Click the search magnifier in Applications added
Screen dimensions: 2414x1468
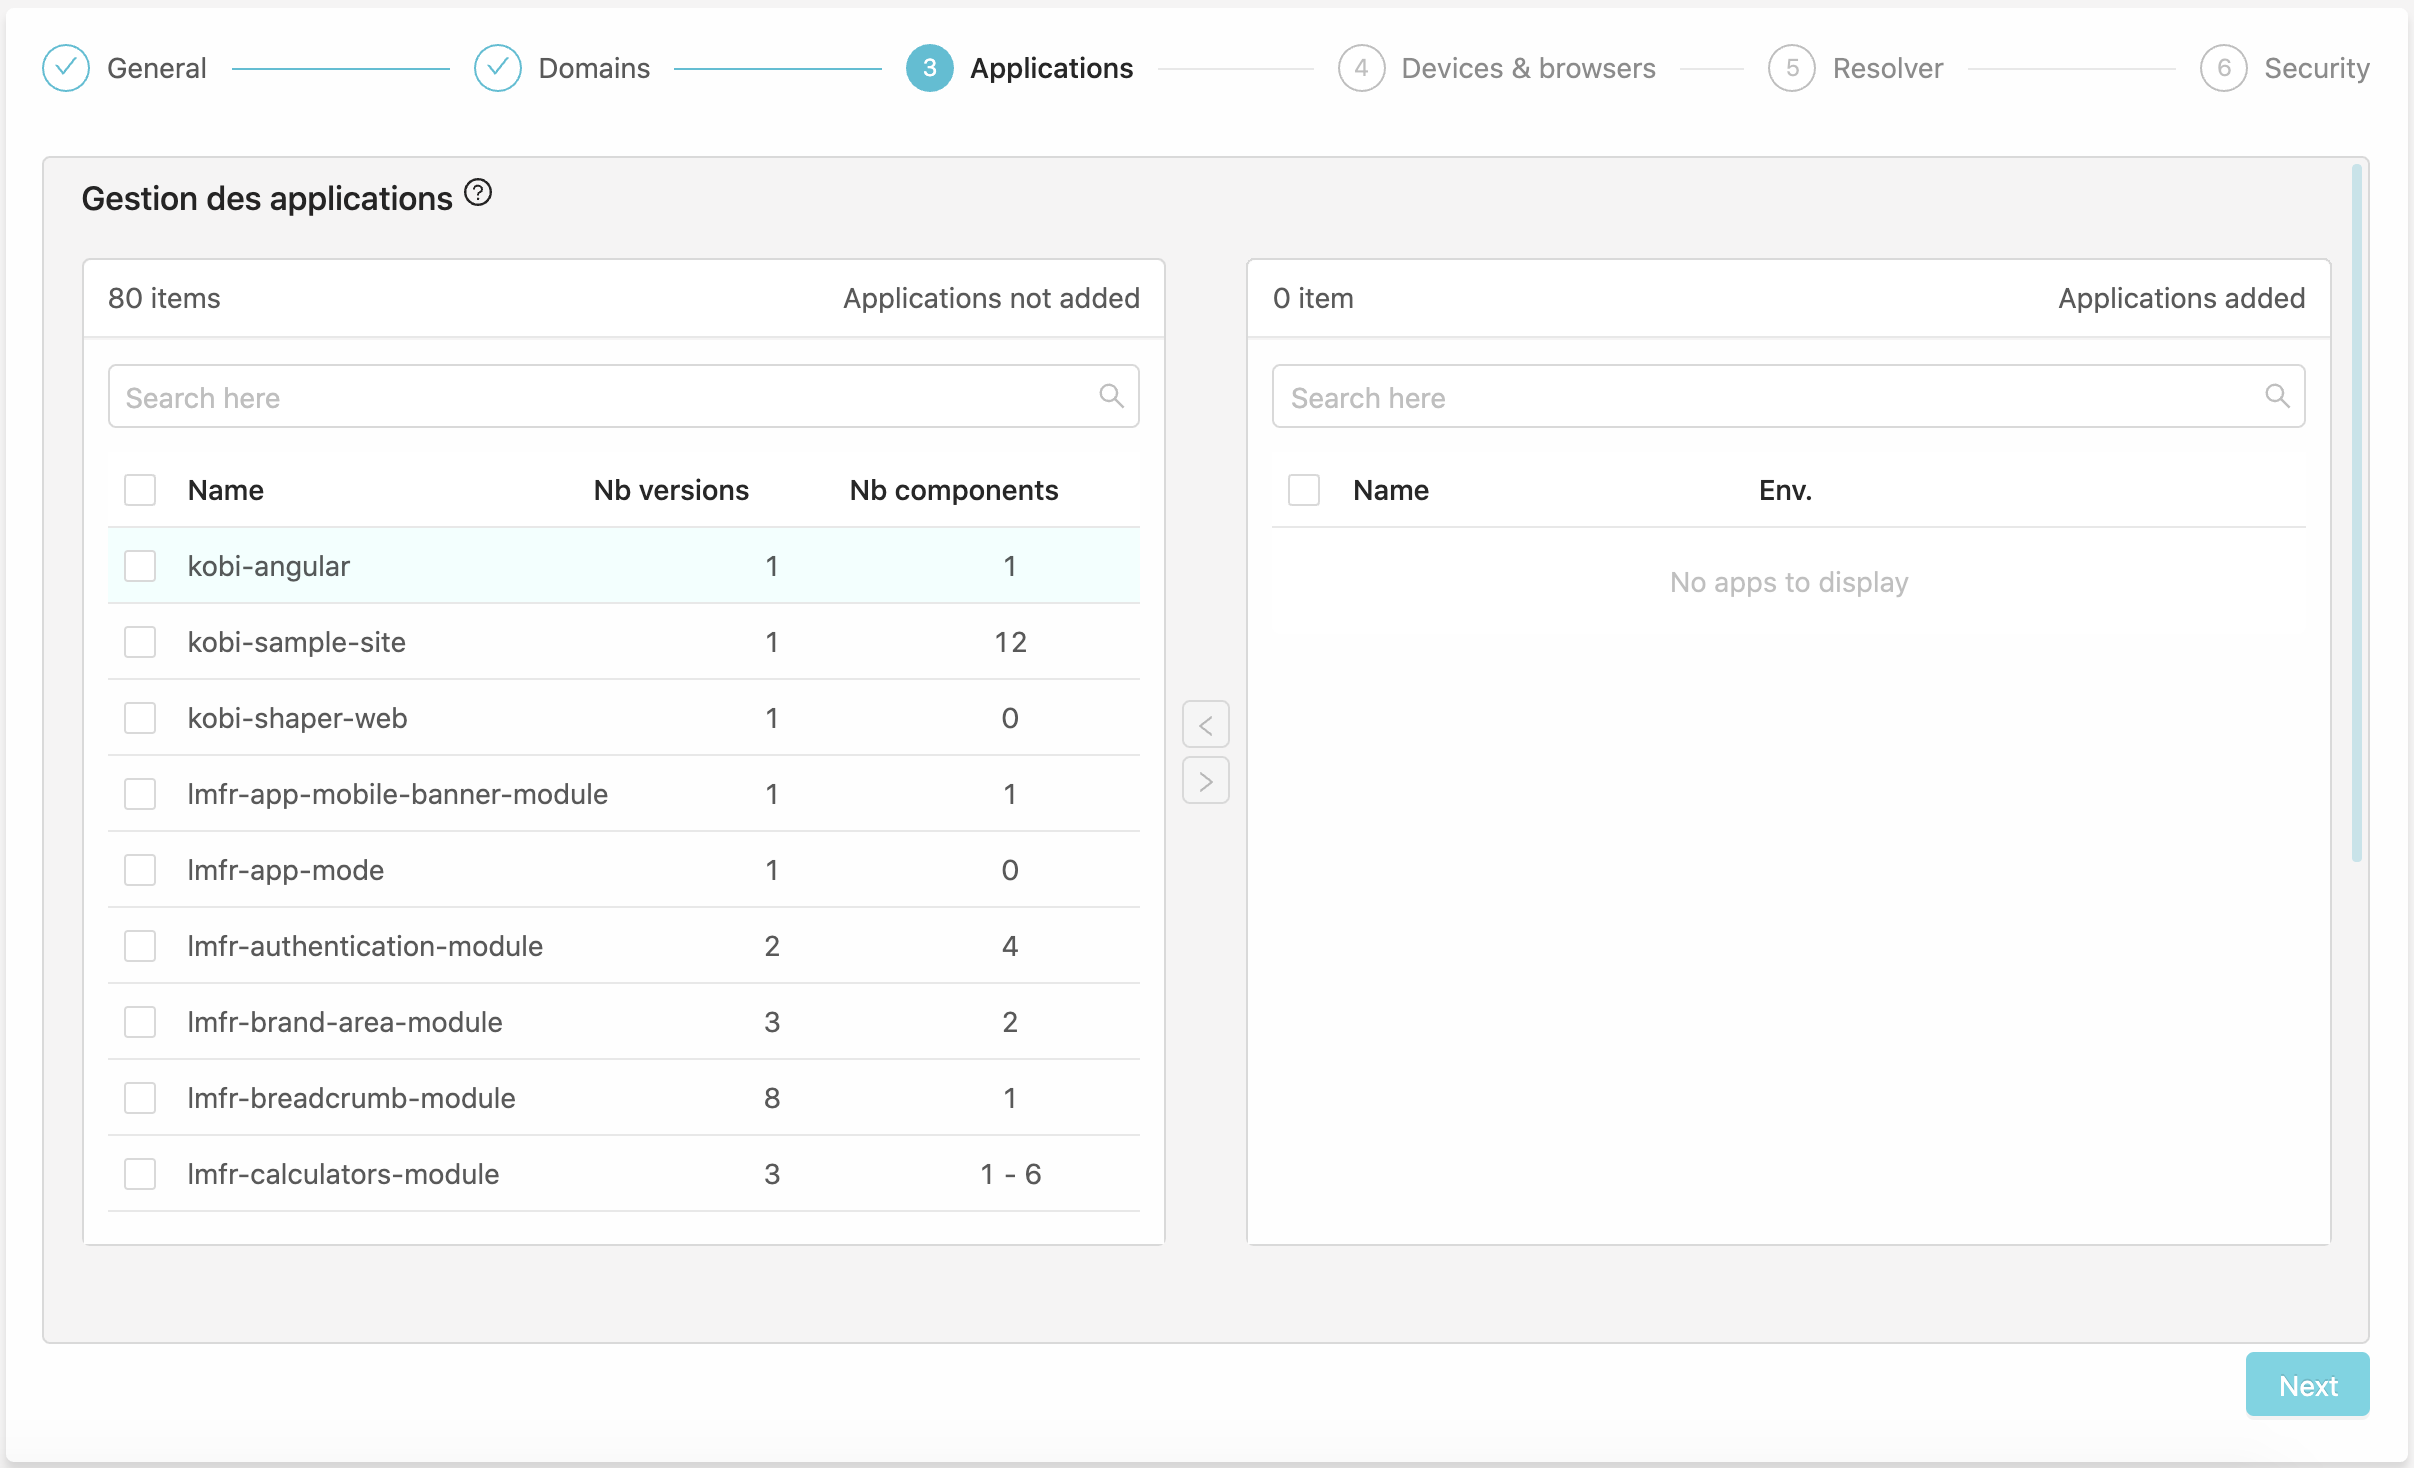(2277, 396)
